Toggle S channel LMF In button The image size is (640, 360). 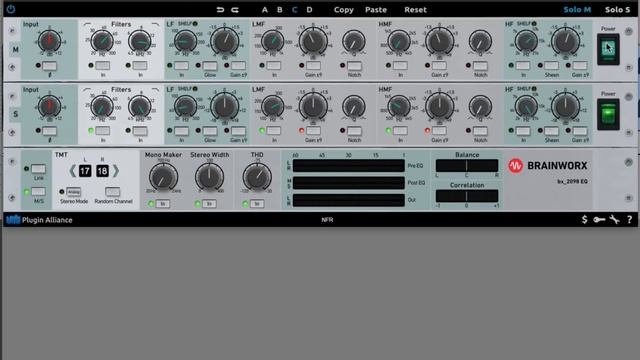(x=273, y=131)
